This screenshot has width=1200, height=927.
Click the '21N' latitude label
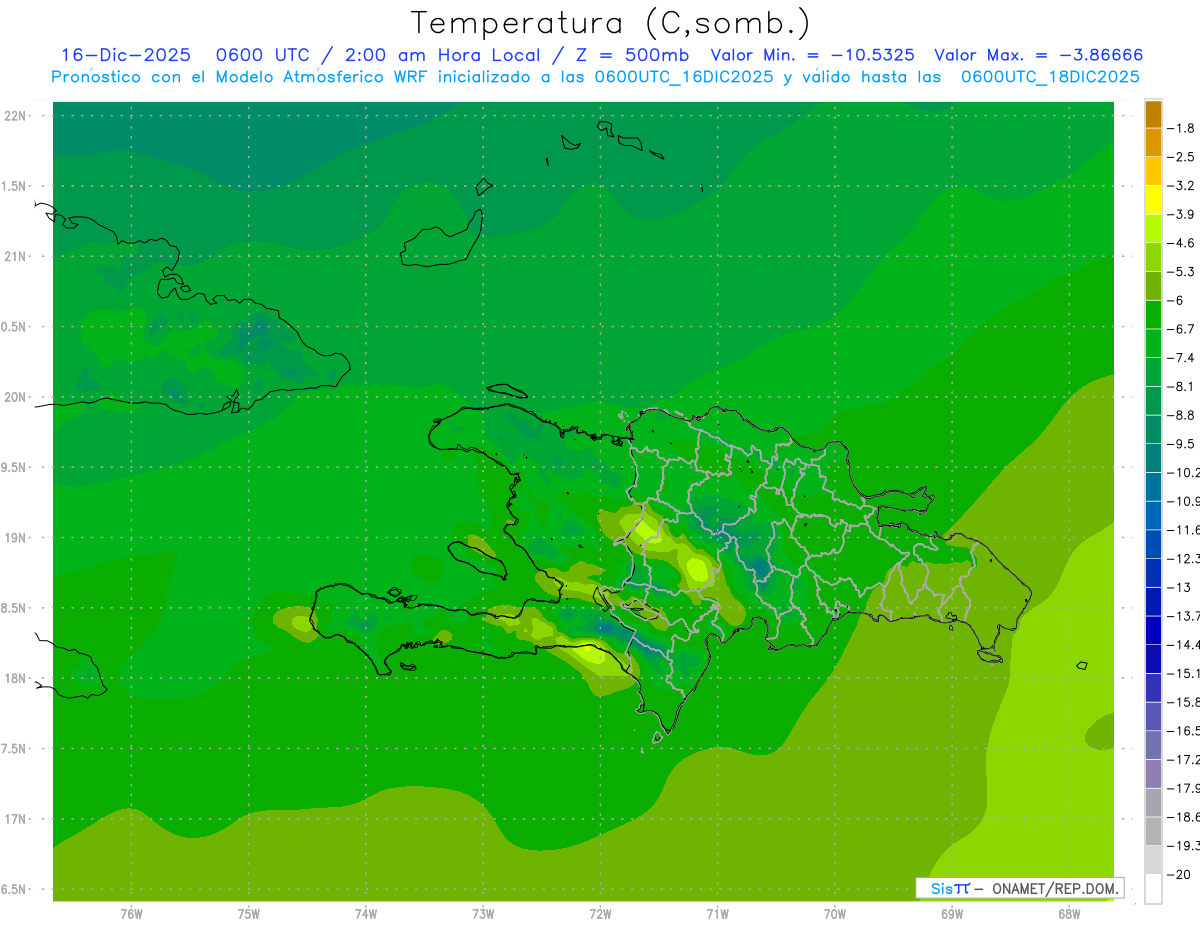[16, 257]
